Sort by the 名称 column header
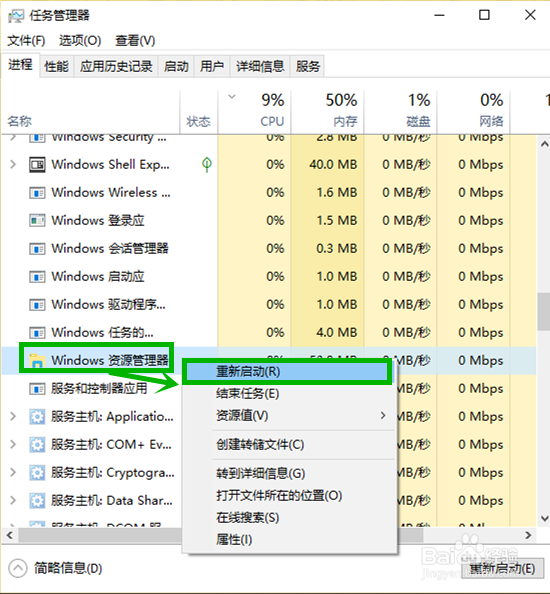The width and height of the screenshot is (550, 594). (x=91, y=112)
